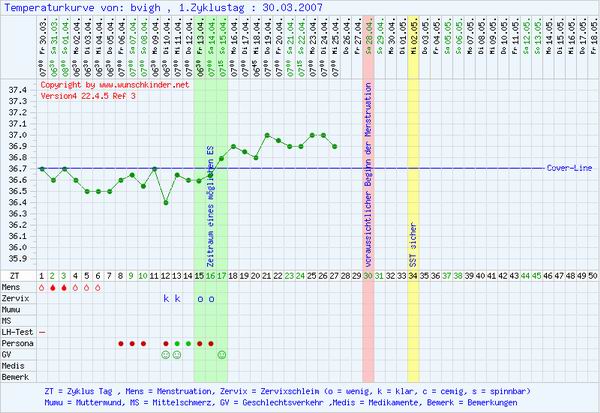Click the filled menstruation drop on cycle day 2
Image resolution: width=600 pixels, height=413 pixels.
coord(53,287)
